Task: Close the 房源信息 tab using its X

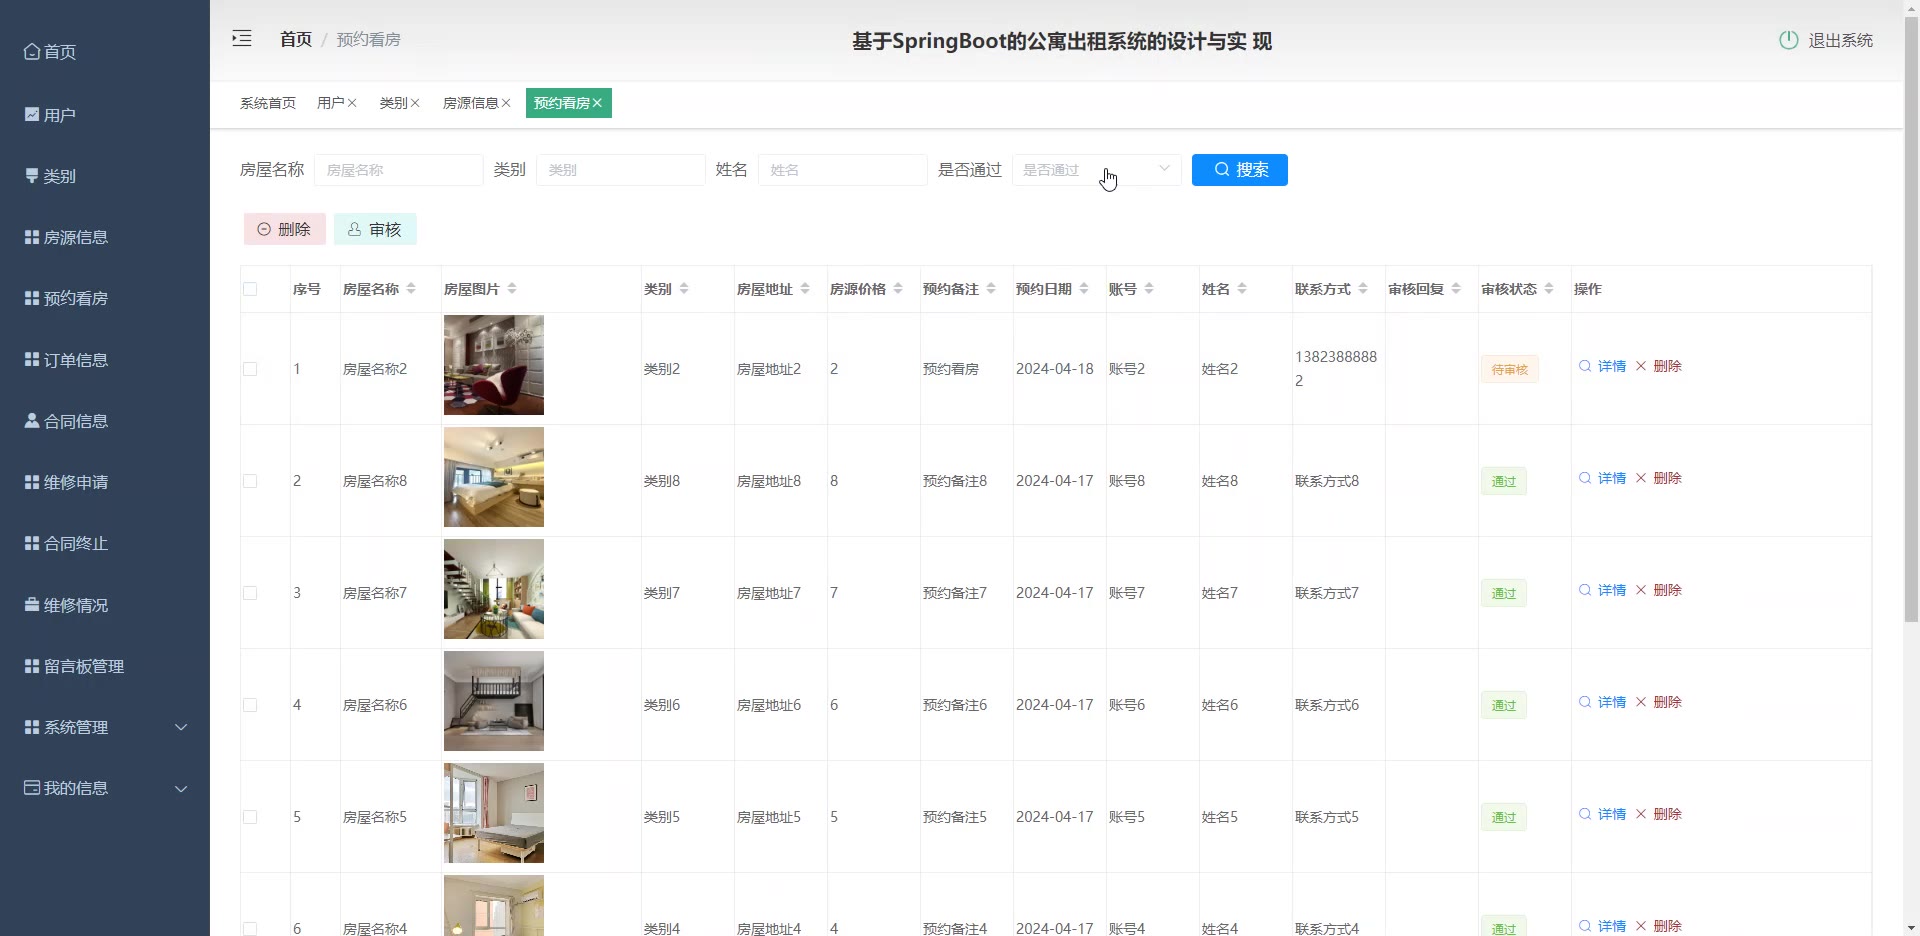Action: tap(506, 103)
